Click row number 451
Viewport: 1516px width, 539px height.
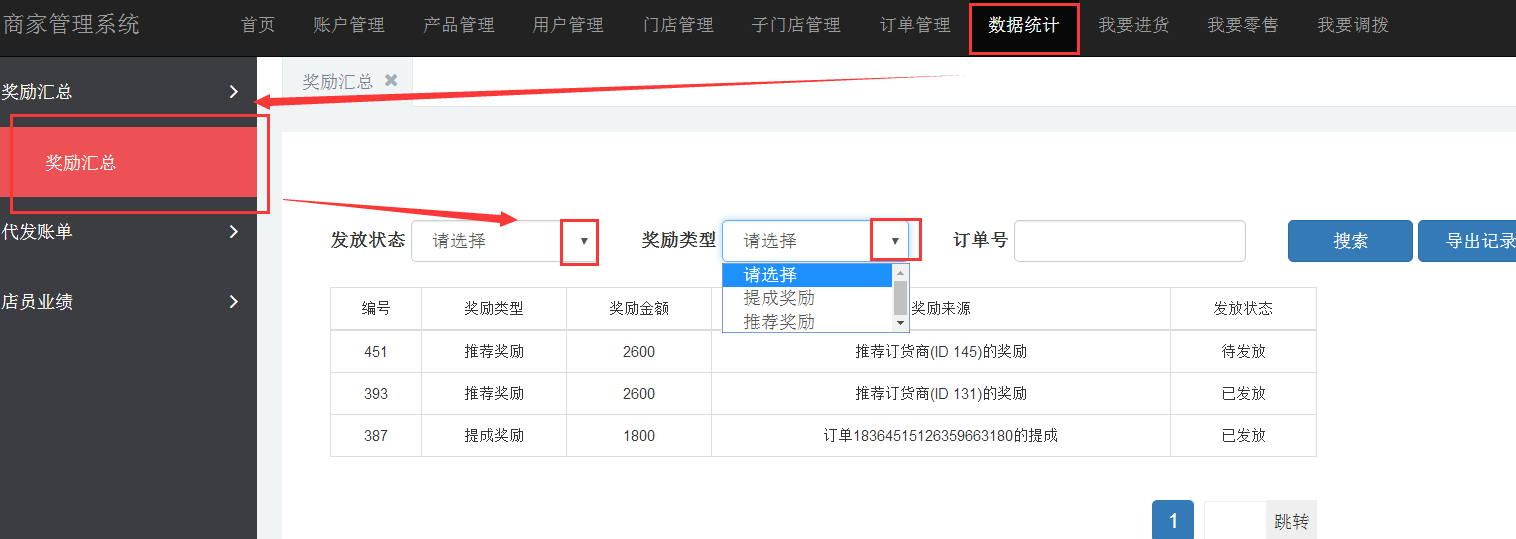pos(376,352)
